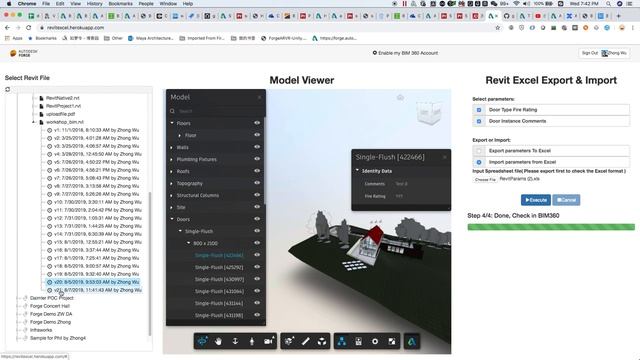The image size is (640, 360).
Task: Open macOS Spotlight search
Action: coord(608,4)
